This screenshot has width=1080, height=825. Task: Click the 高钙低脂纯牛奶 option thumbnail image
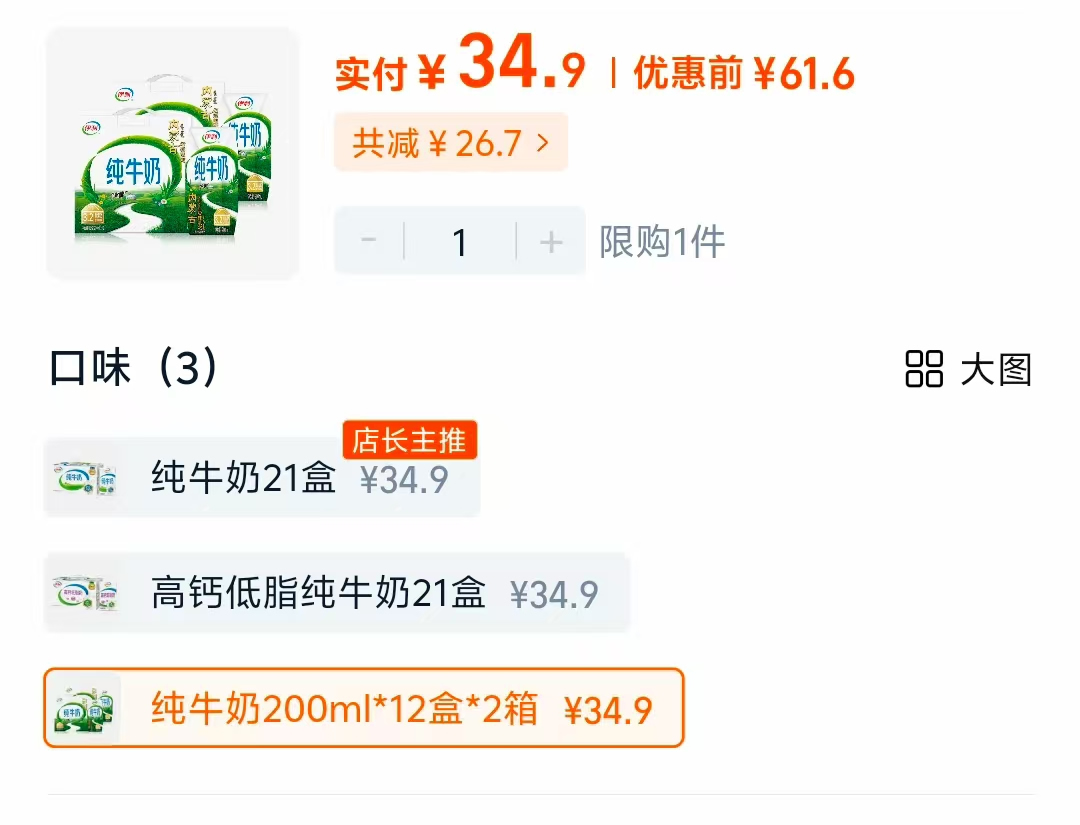click(x=84, y=593)
